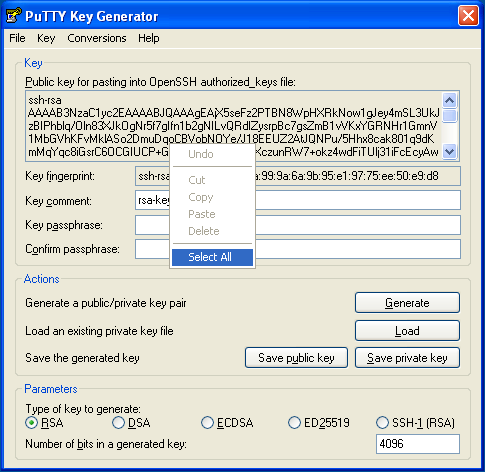Click 'Save the generated key' text
The width and height of the screenshot is (485, 472).
point(82,358)
